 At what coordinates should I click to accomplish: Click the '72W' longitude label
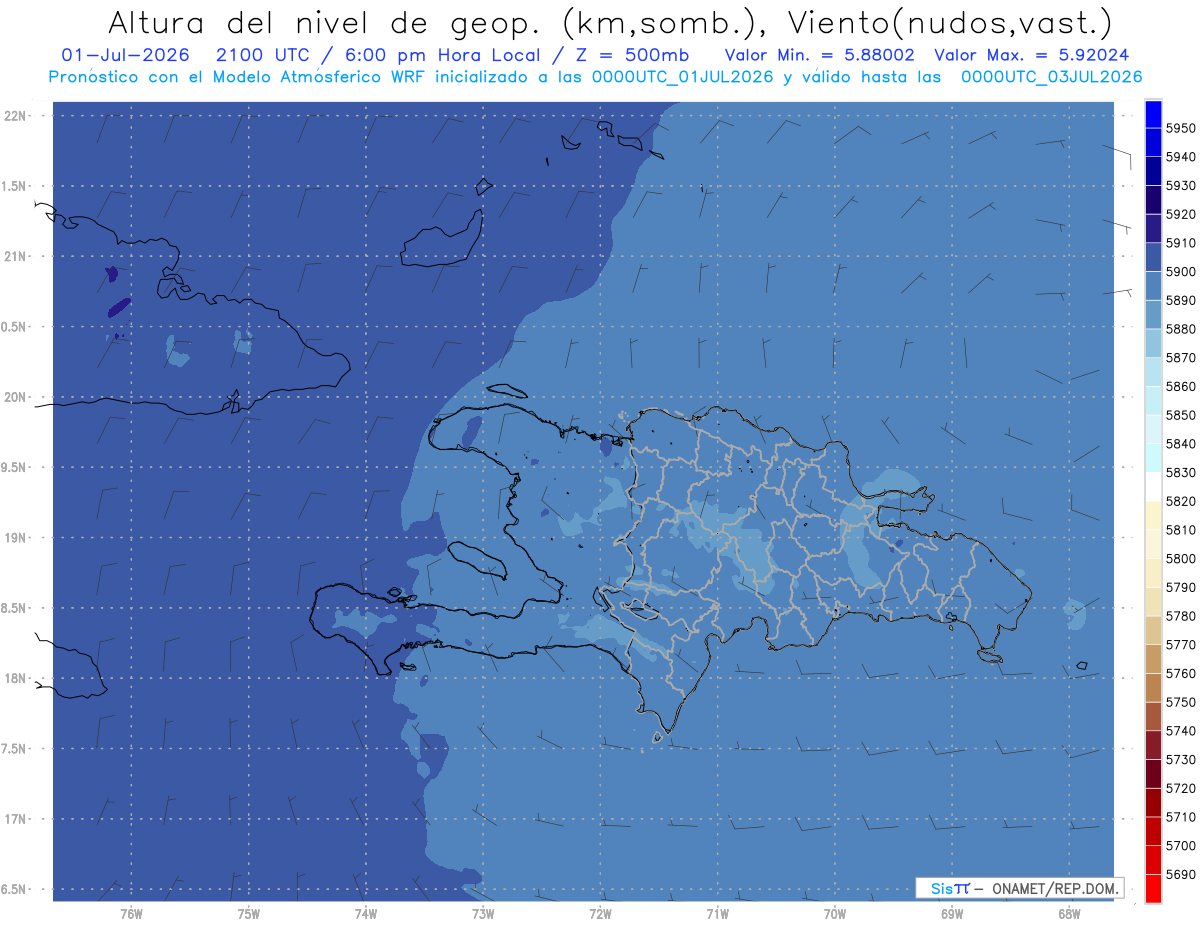pos(600,913)
